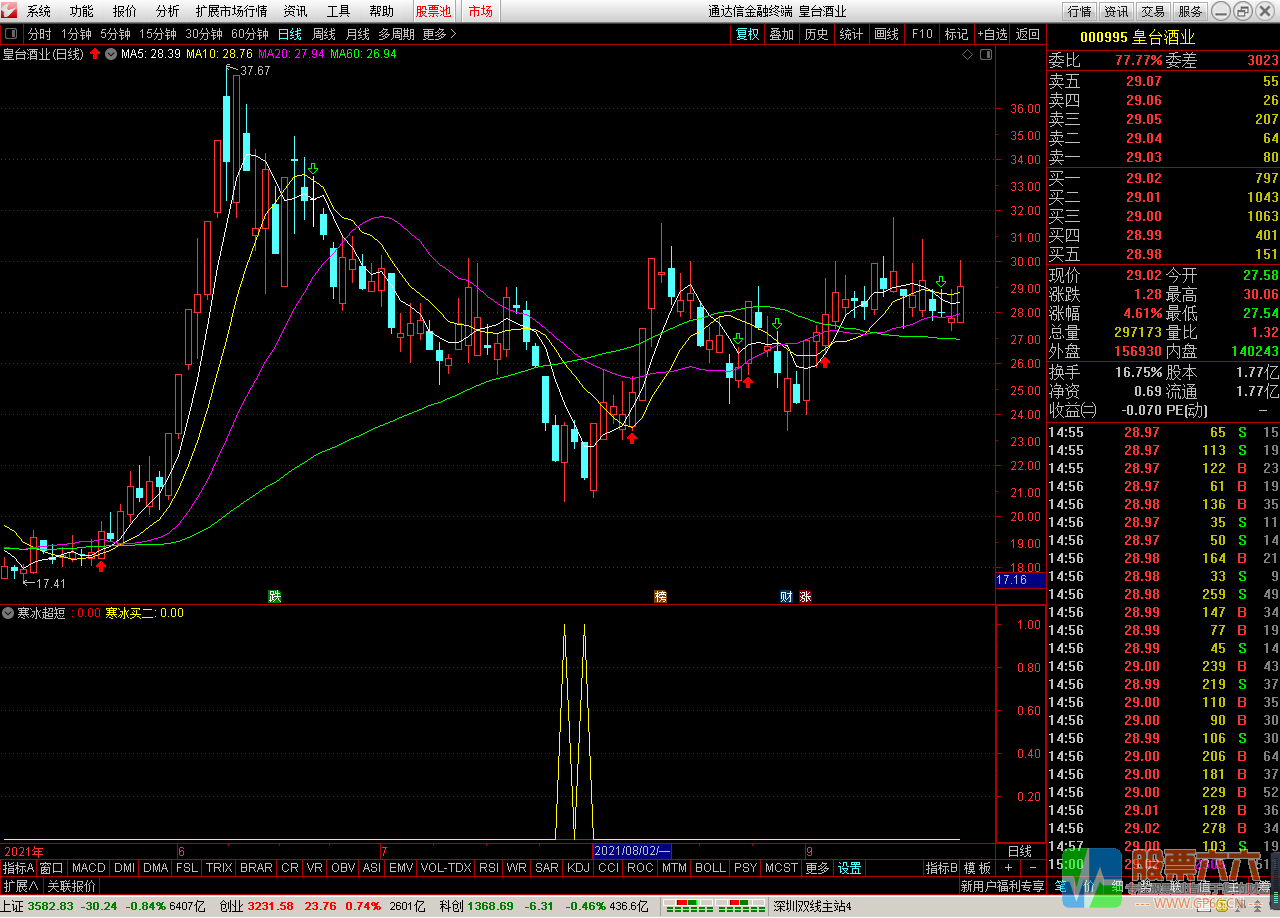Click the 财 marker on the timeline
This screenshot has width=1280, height=918.
(787, 597)
